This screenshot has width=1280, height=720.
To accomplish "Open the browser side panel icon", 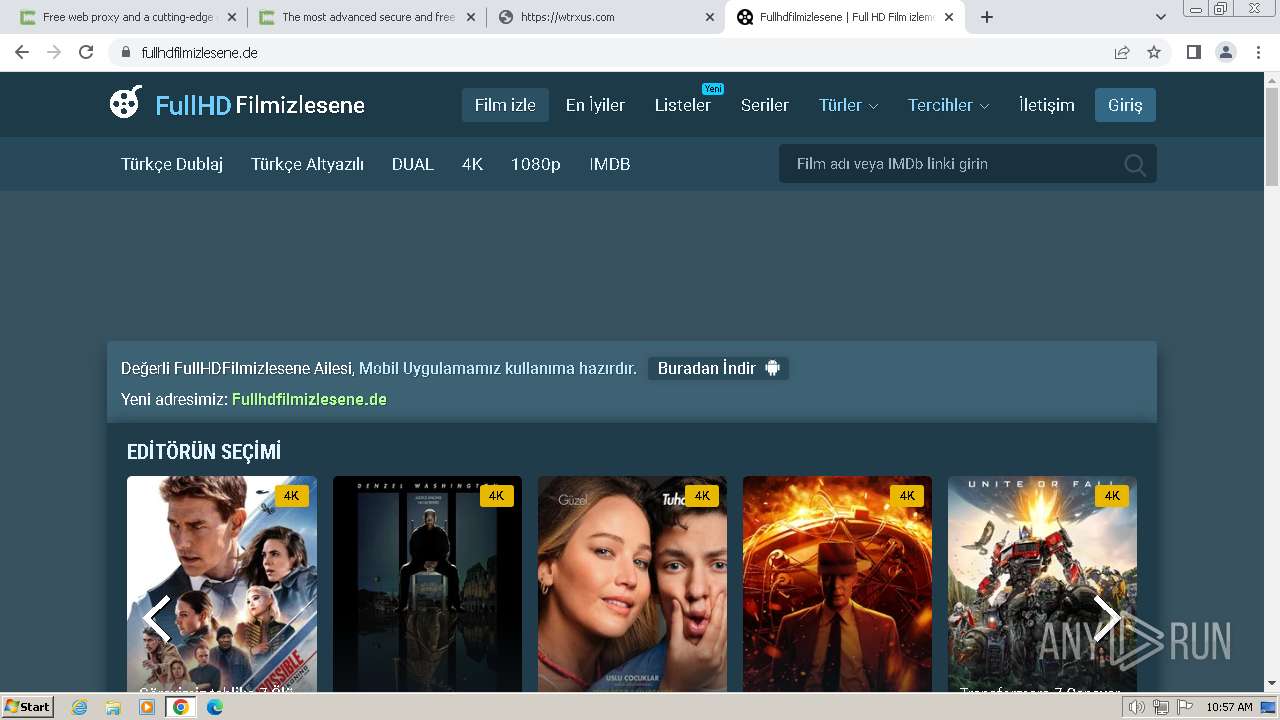I will (1193, 52).
